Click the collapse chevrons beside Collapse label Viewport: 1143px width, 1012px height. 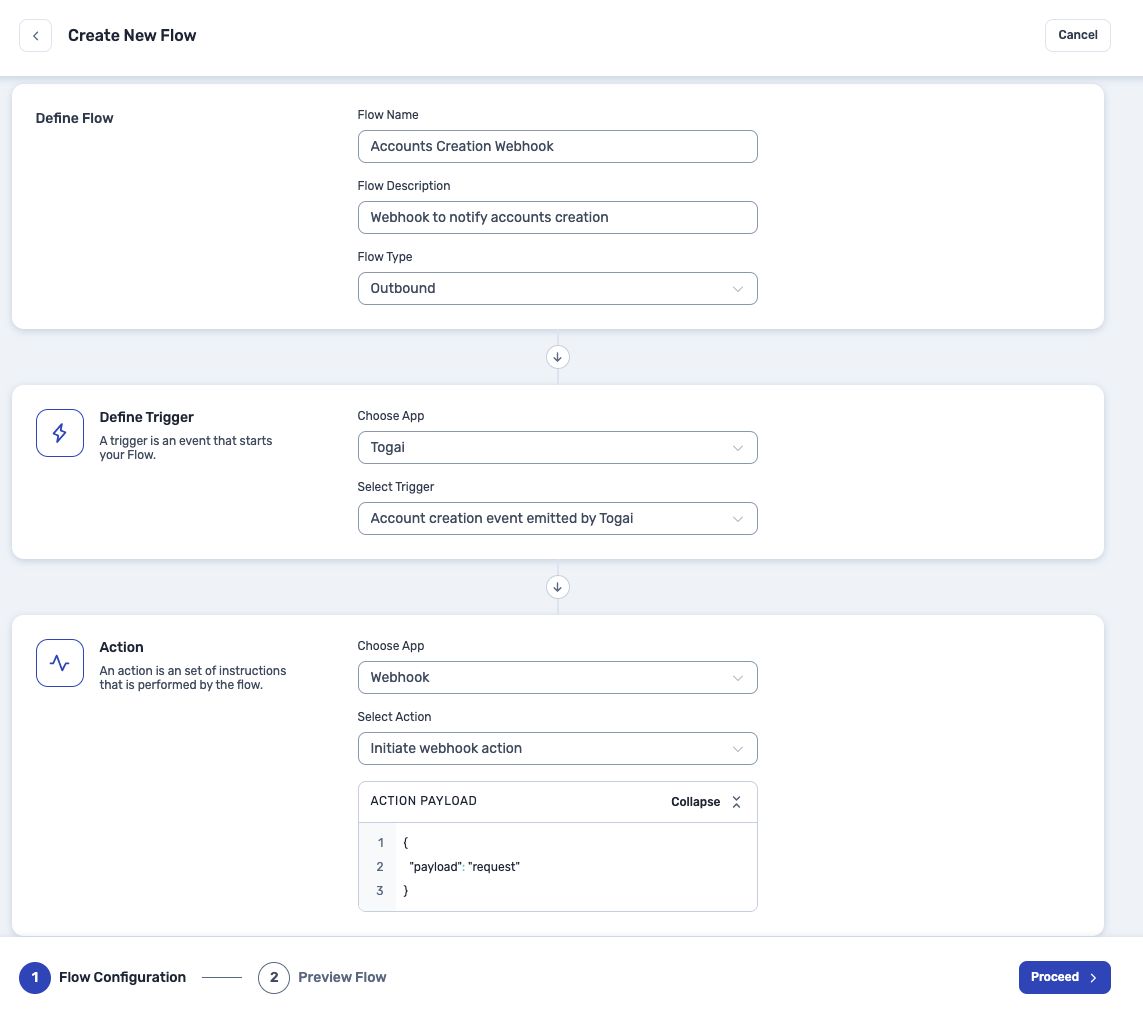click(737, 801)
